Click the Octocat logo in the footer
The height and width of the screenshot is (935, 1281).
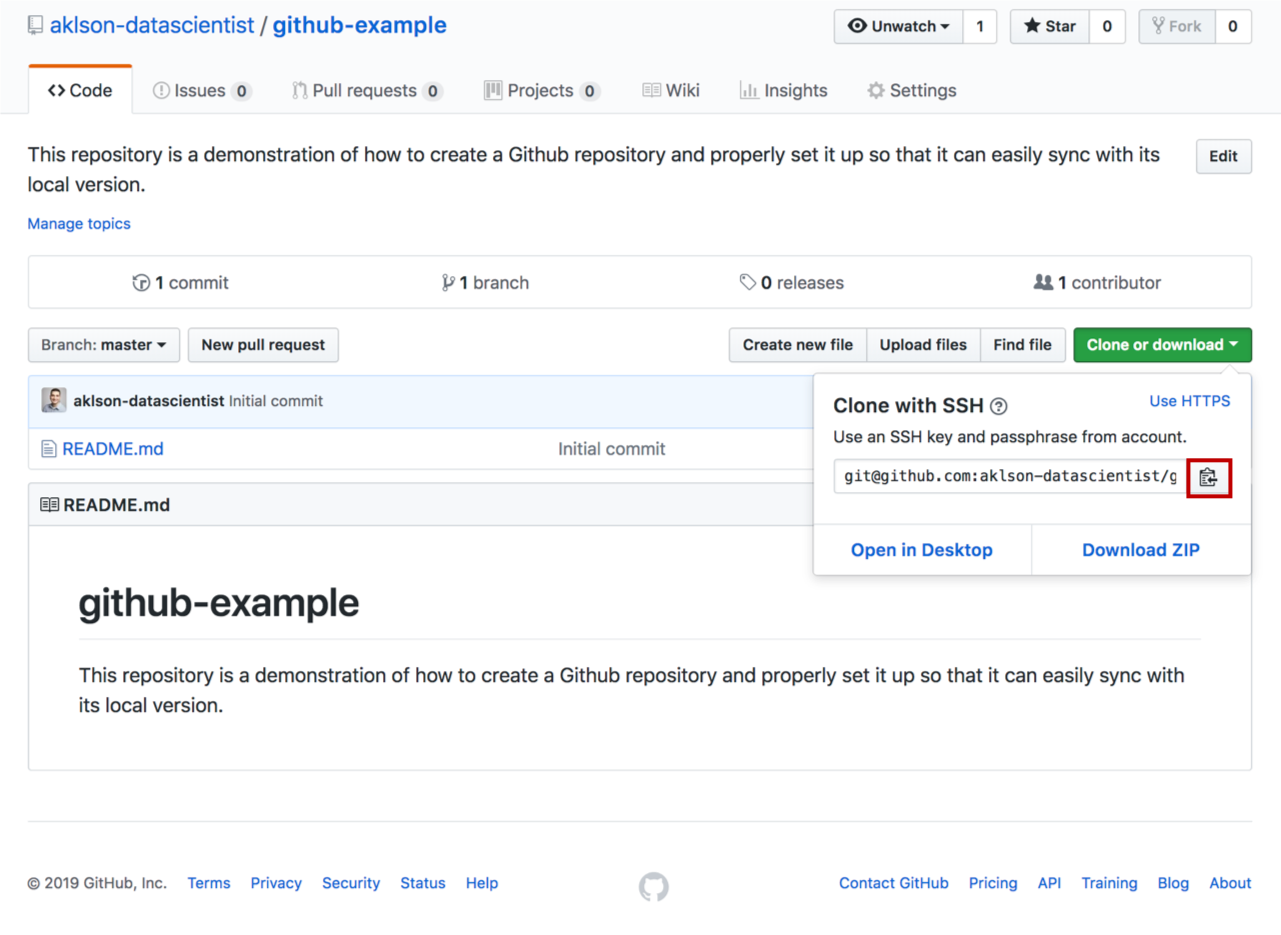click(654, 884)
